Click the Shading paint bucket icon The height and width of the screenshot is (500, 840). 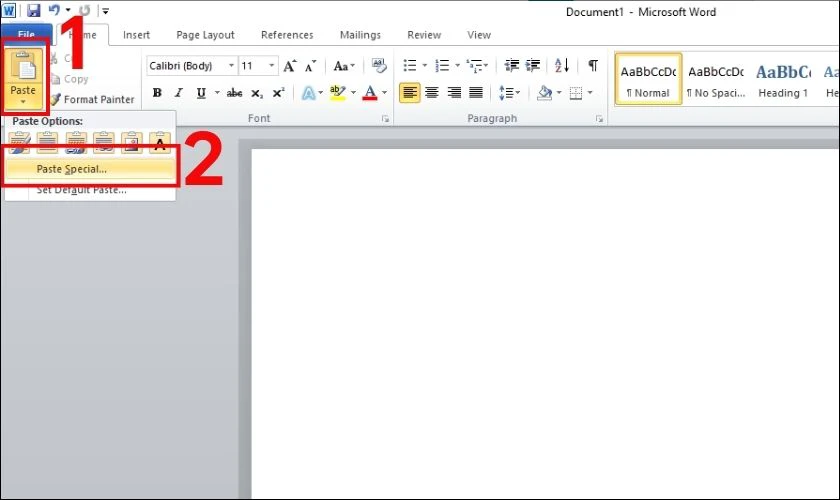(545, 93)
